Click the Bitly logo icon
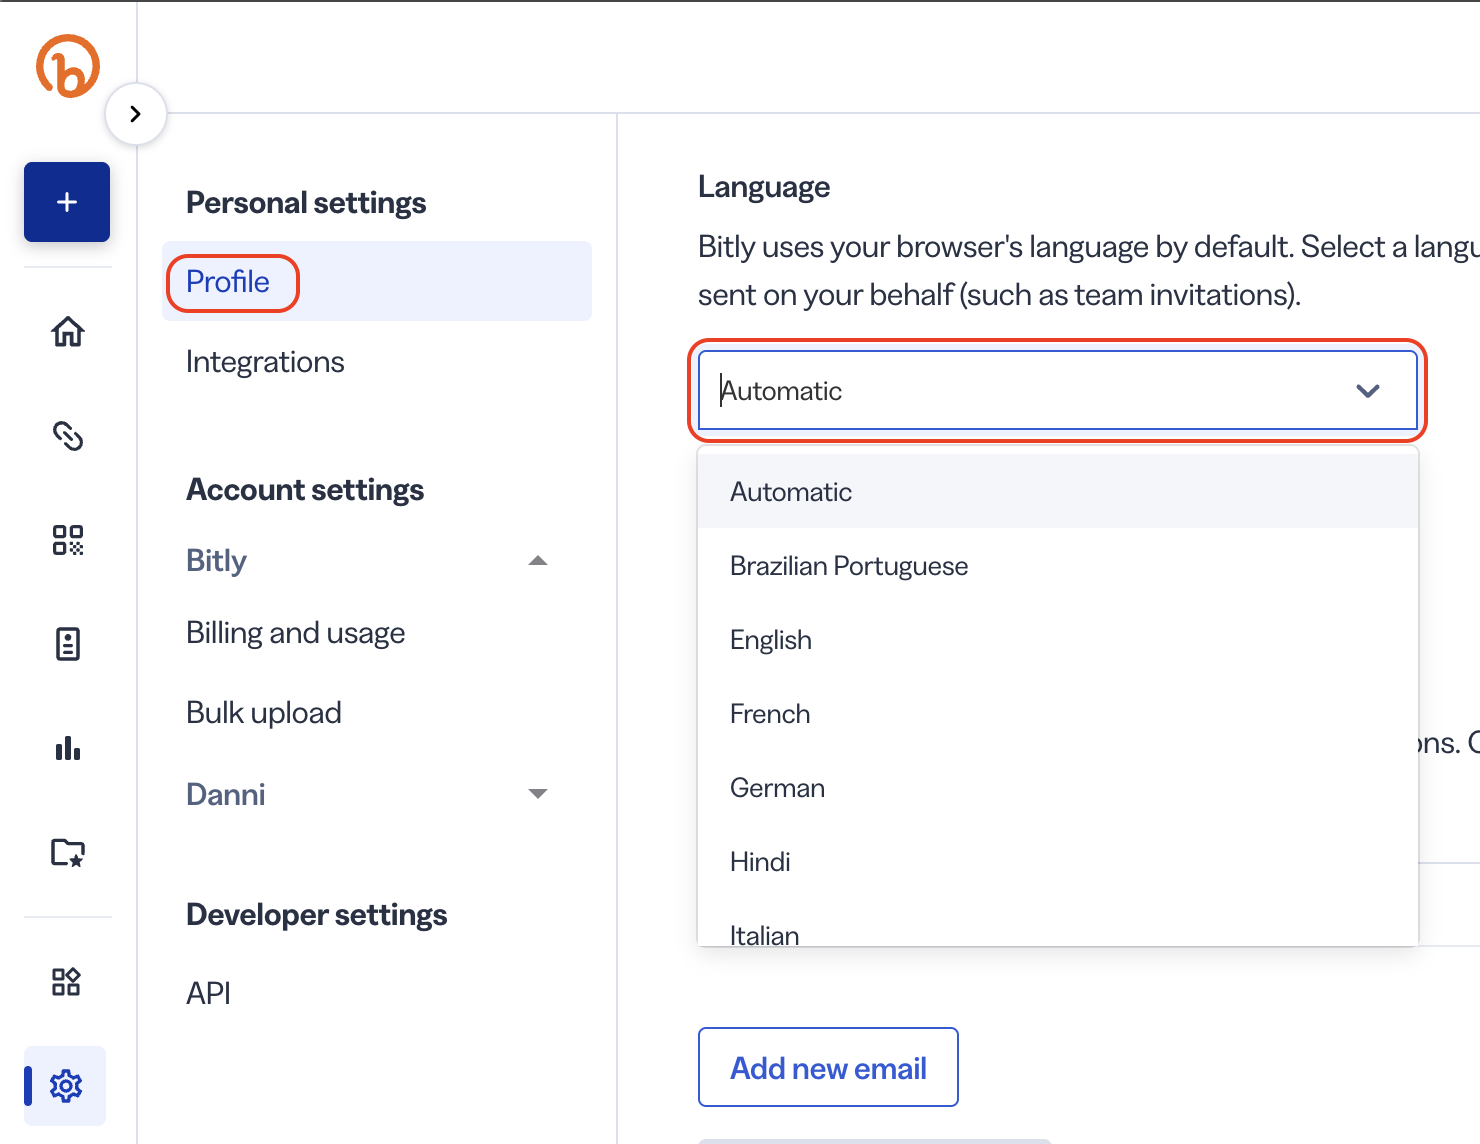The height and width of the screenshot is (1144, 1480). click(68, 66)
